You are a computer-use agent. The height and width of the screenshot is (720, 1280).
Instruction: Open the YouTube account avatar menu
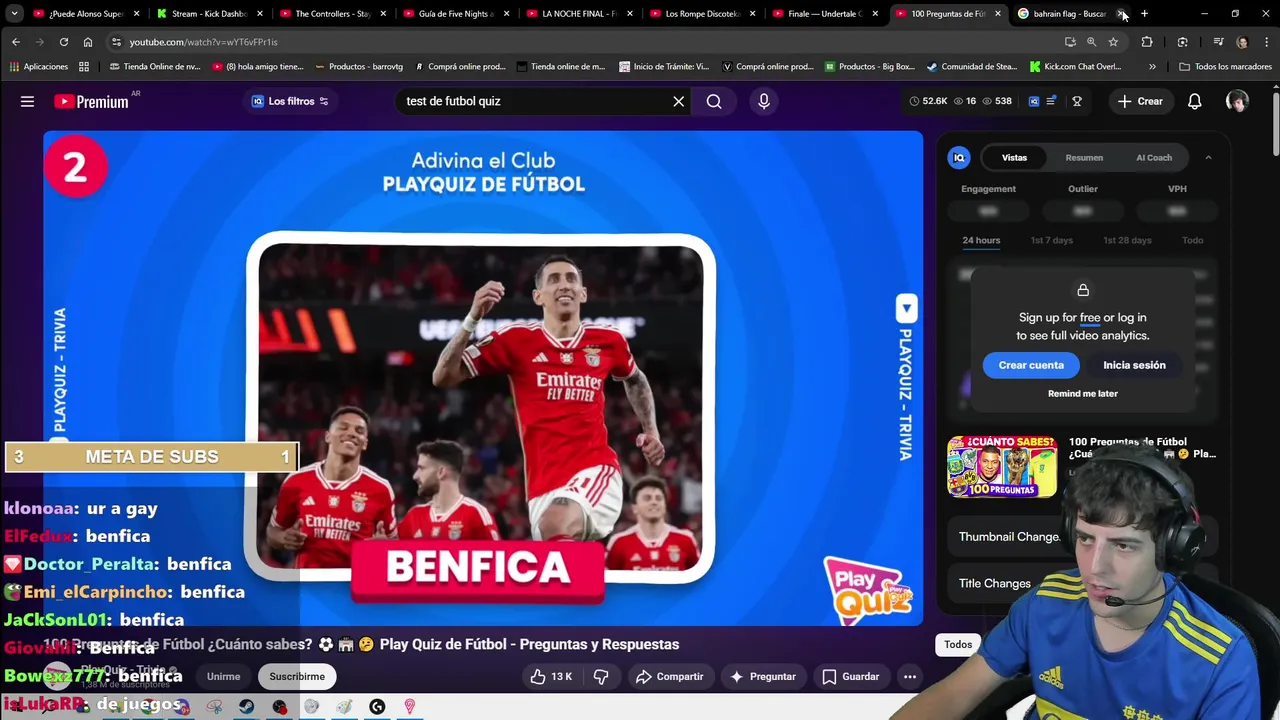[x=1237, y=101]
